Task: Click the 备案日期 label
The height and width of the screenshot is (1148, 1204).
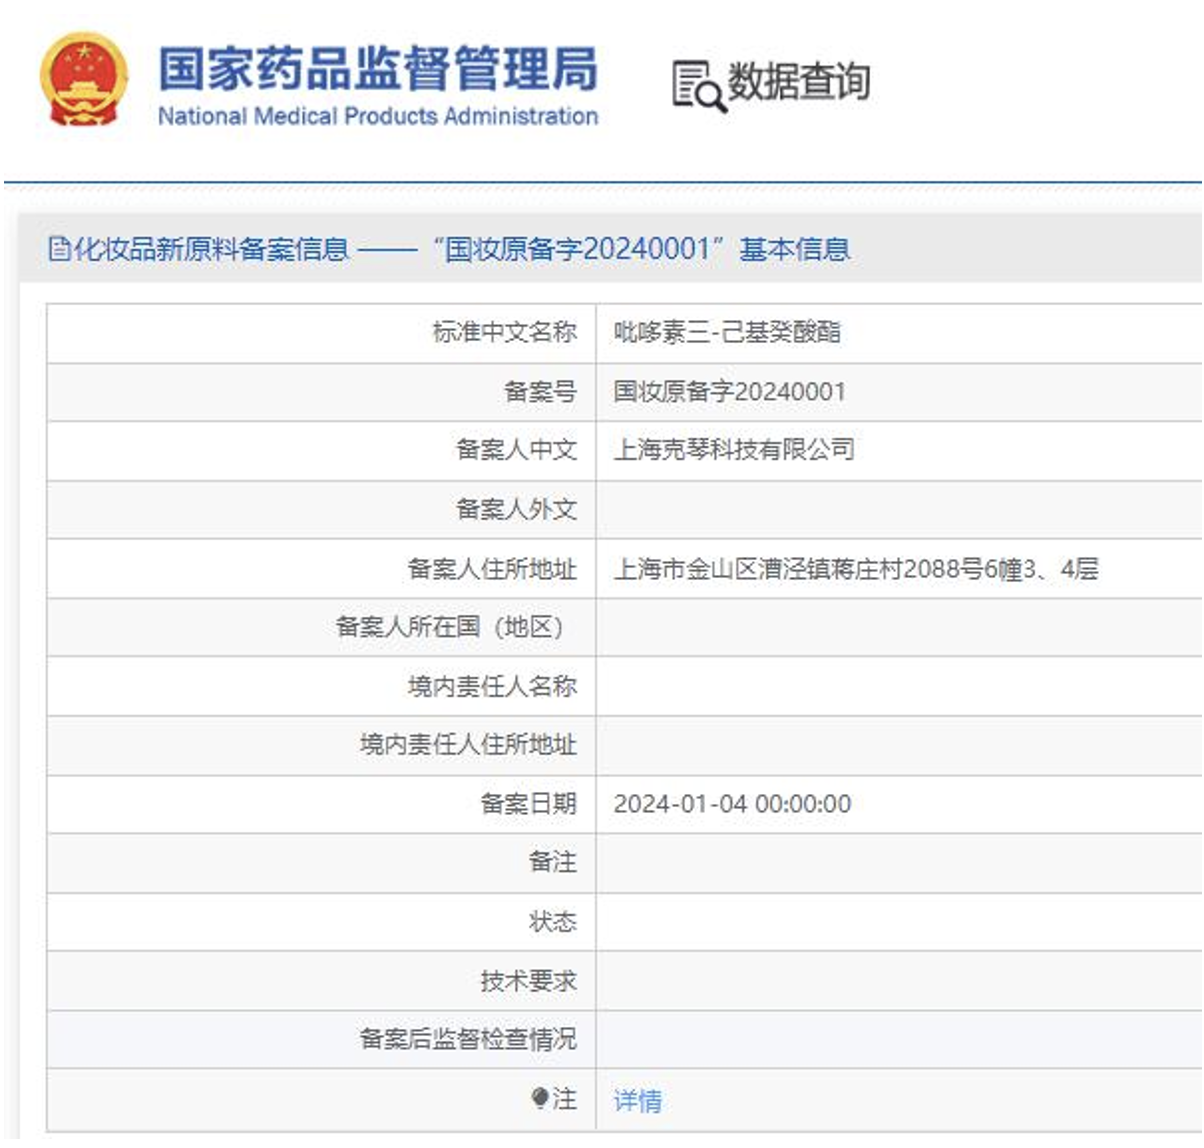Action: 528,804
